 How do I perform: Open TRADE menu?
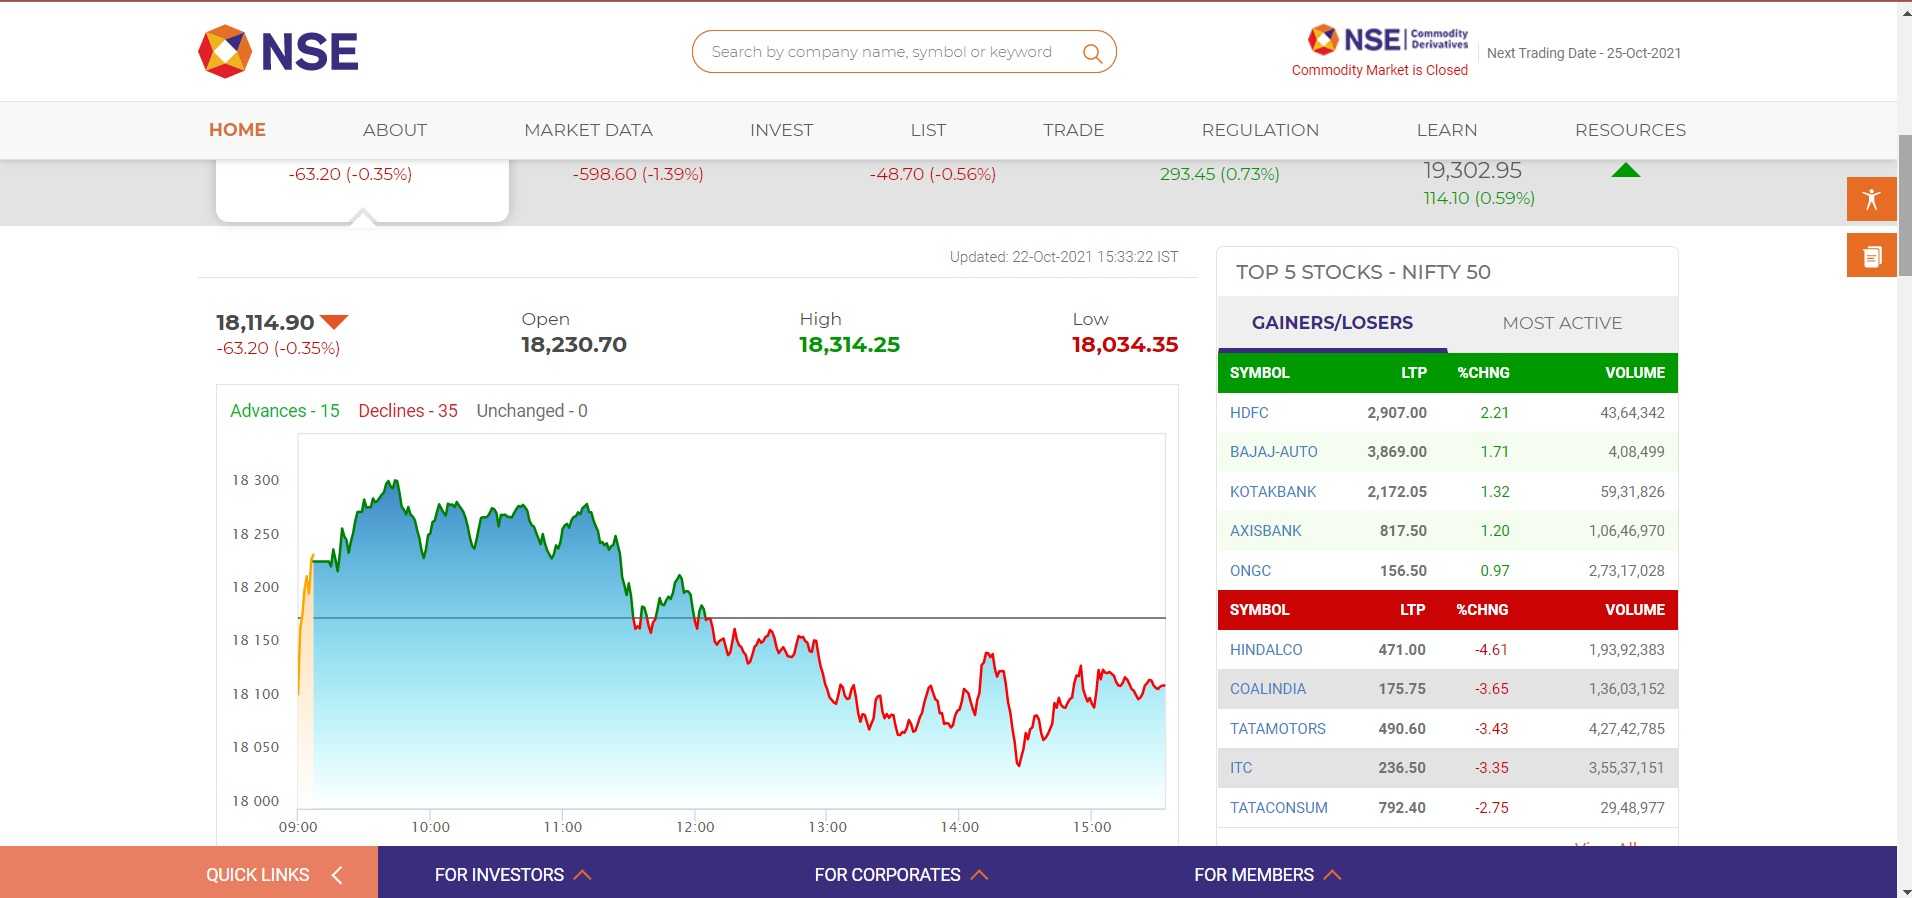click(x=1073, y=130)
